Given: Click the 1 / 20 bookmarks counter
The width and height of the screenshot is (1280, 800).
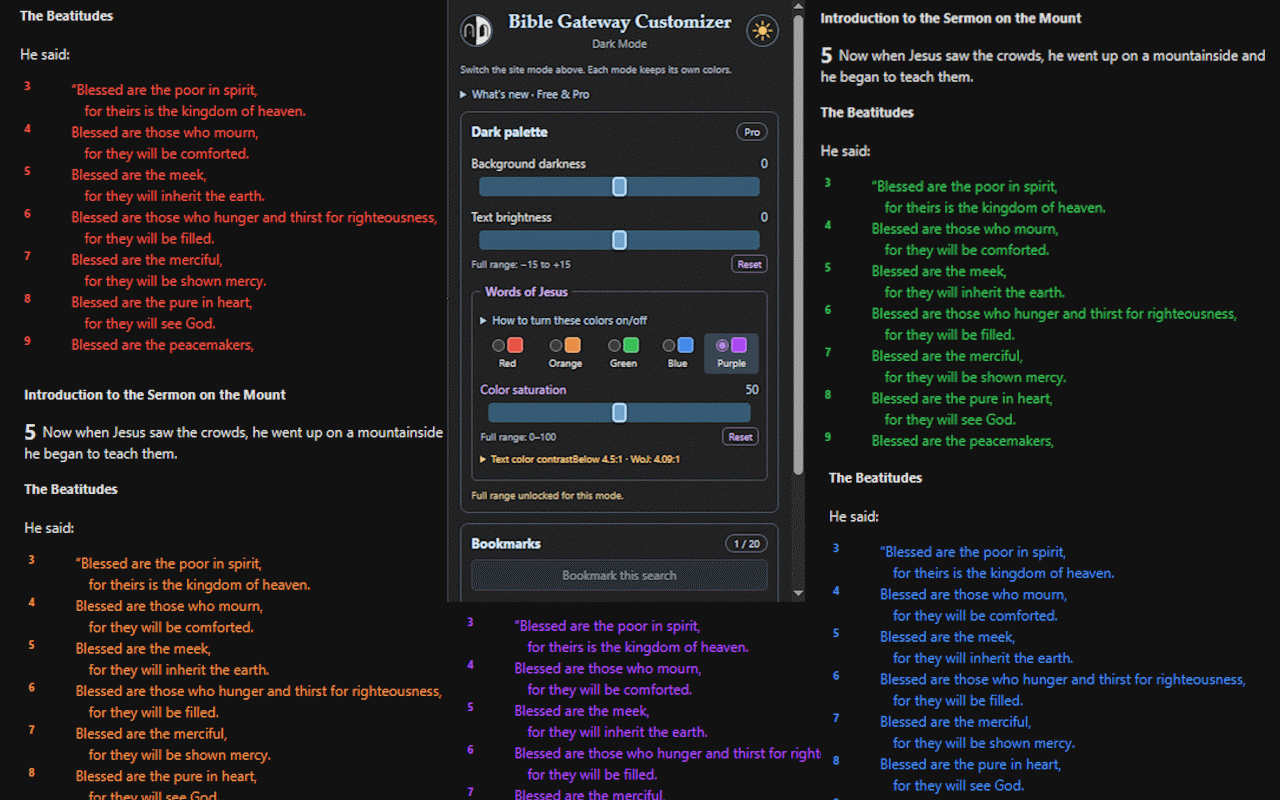Looking at the screenshot, I should (x=746, y=544).
